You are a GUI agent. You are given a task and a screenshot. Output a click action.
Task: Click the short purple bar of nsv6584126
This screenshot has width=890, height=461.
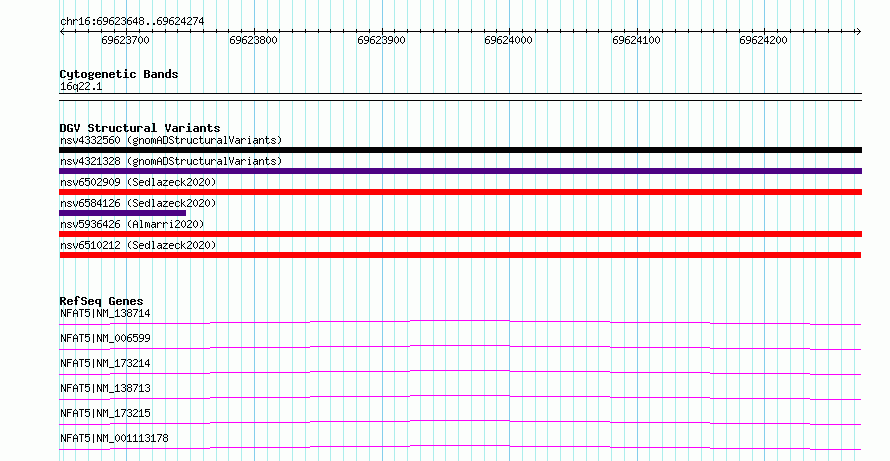pyautogui.click(x=123, y=213)
